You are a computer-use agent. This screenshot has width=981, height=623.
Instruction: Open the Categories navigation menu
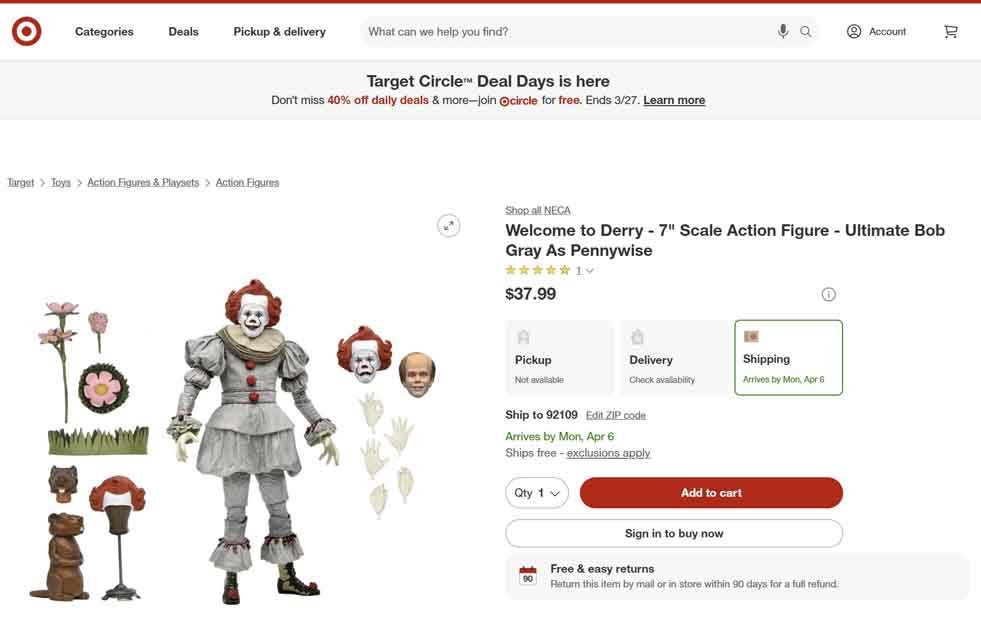pyautogui.click(x=104, y=31)
